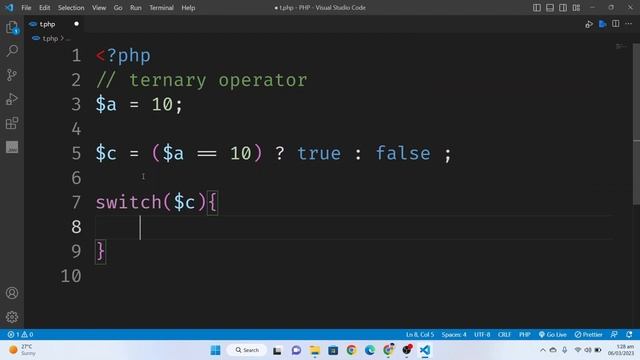Image resolution: width=640 pixels, height=360 pixels.
Task: Click the blue preview icon in the editor toolbar
Action: 602,24
